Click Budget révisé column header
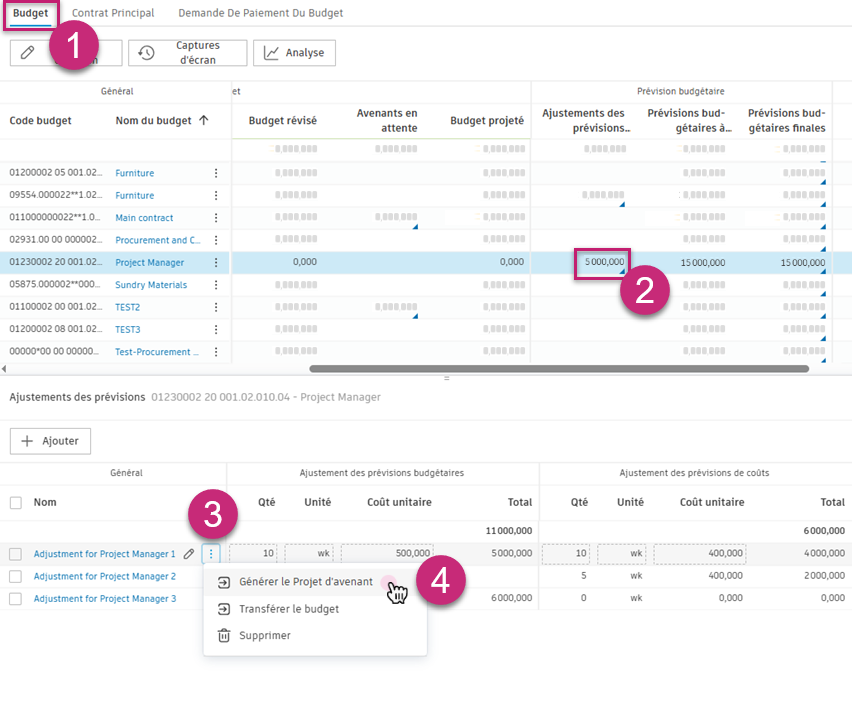This screenshot has width=852, height=702. [x=283, y=121]
